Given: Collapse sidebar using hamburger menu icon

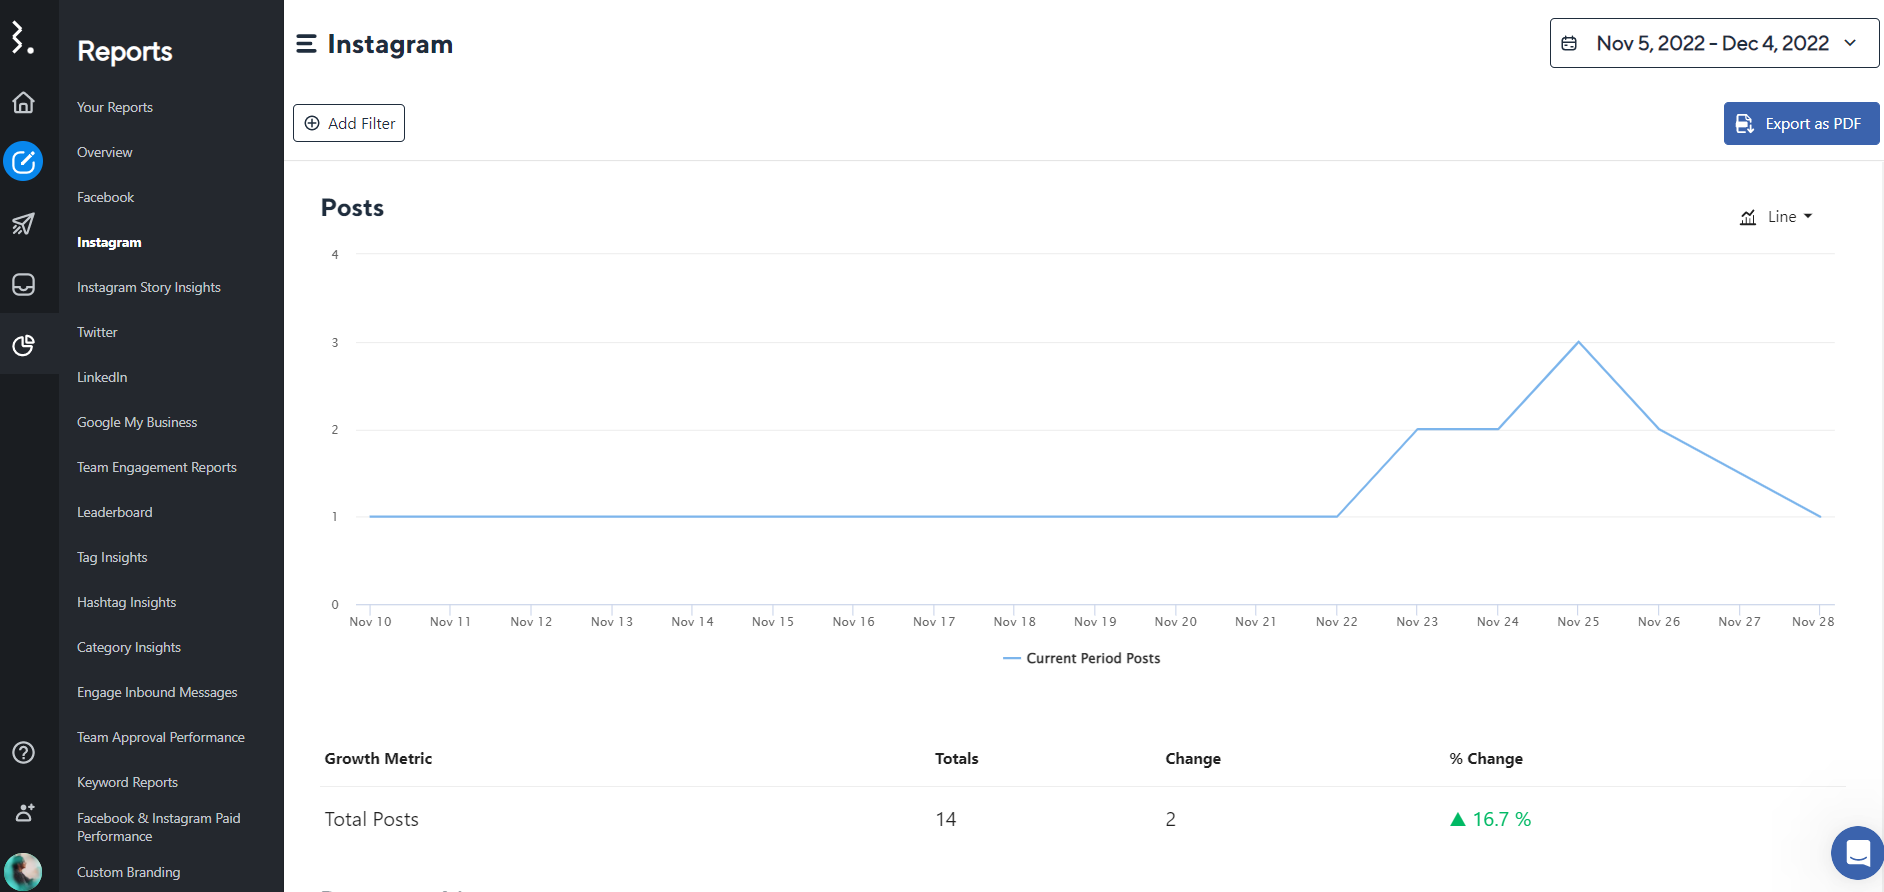Looking at the screenshot, I should tap(306, 44).
